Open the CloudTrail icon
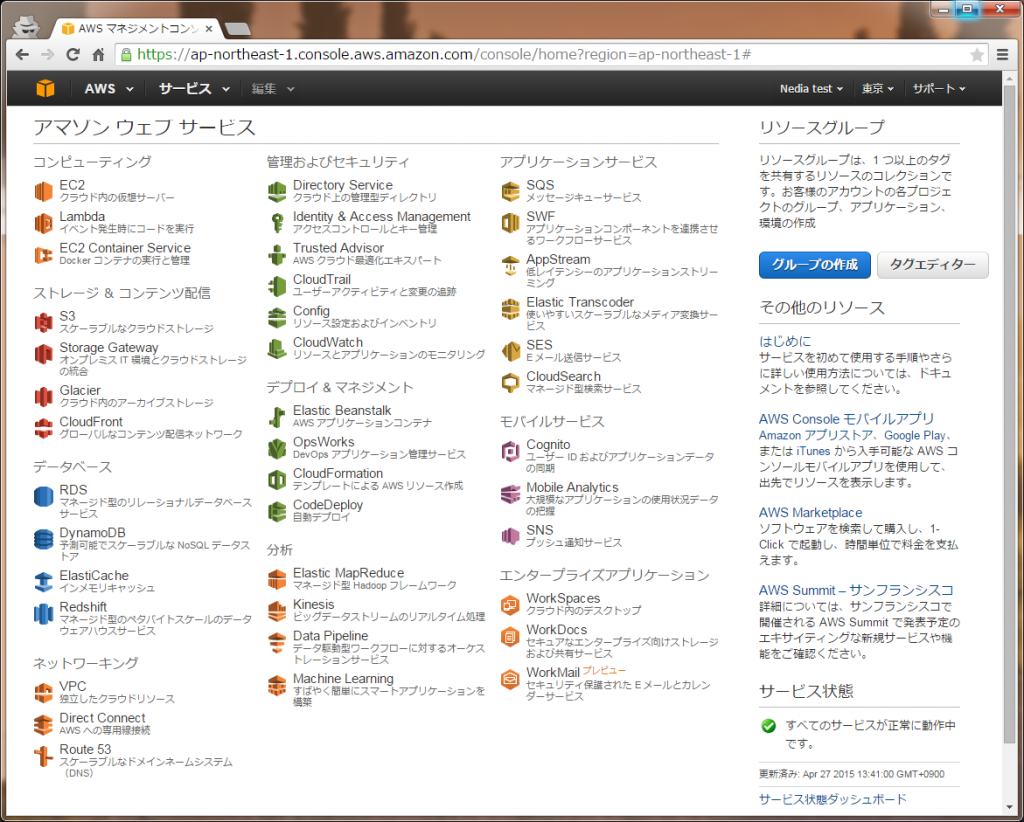The height and width of the screenshot is (822, 1024). click(277, 286)
